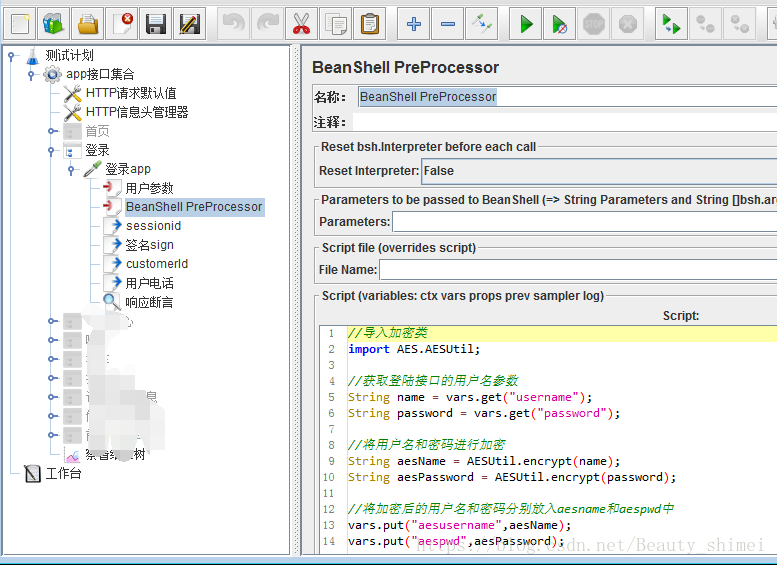Click the 注释 comment input field
Image resolution: width=777 pixels, height=565 pixels.
tap(565, 122)
